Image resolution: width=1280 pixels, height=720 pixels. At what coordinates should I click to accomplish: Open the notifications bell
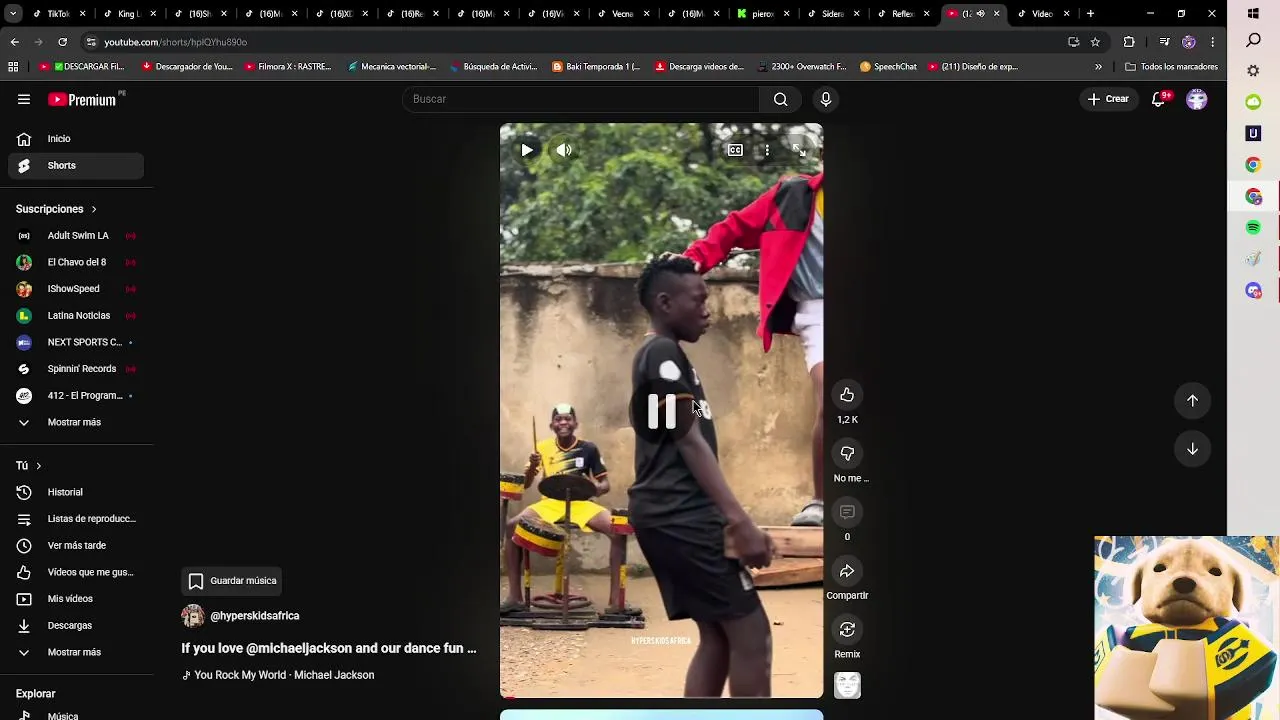1159,99
